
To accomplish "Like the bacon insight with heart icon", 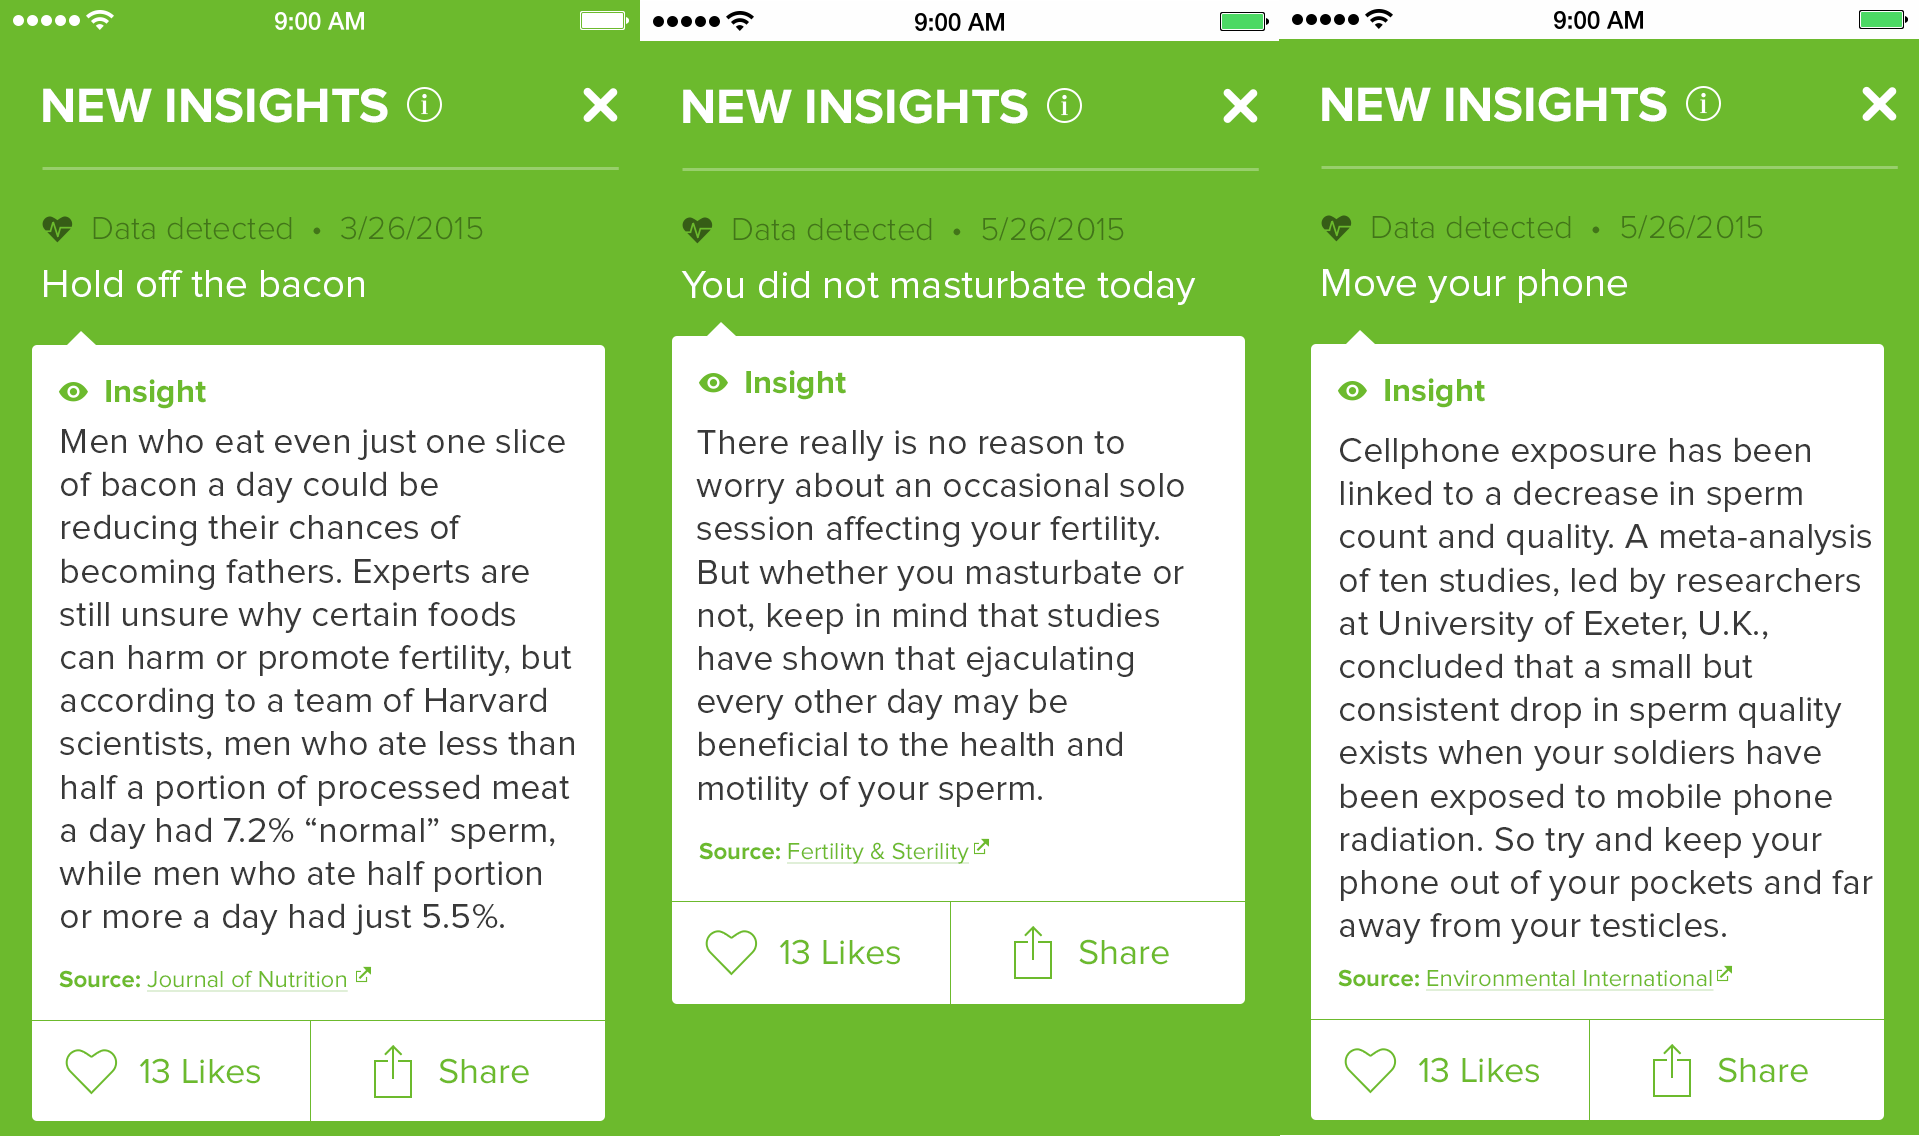I will 91,1071.
